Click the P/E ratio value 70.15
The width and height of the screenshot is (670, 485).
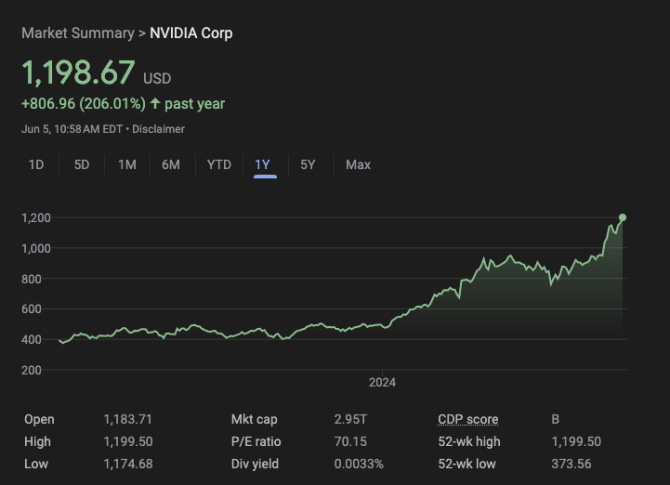(350, 441)
